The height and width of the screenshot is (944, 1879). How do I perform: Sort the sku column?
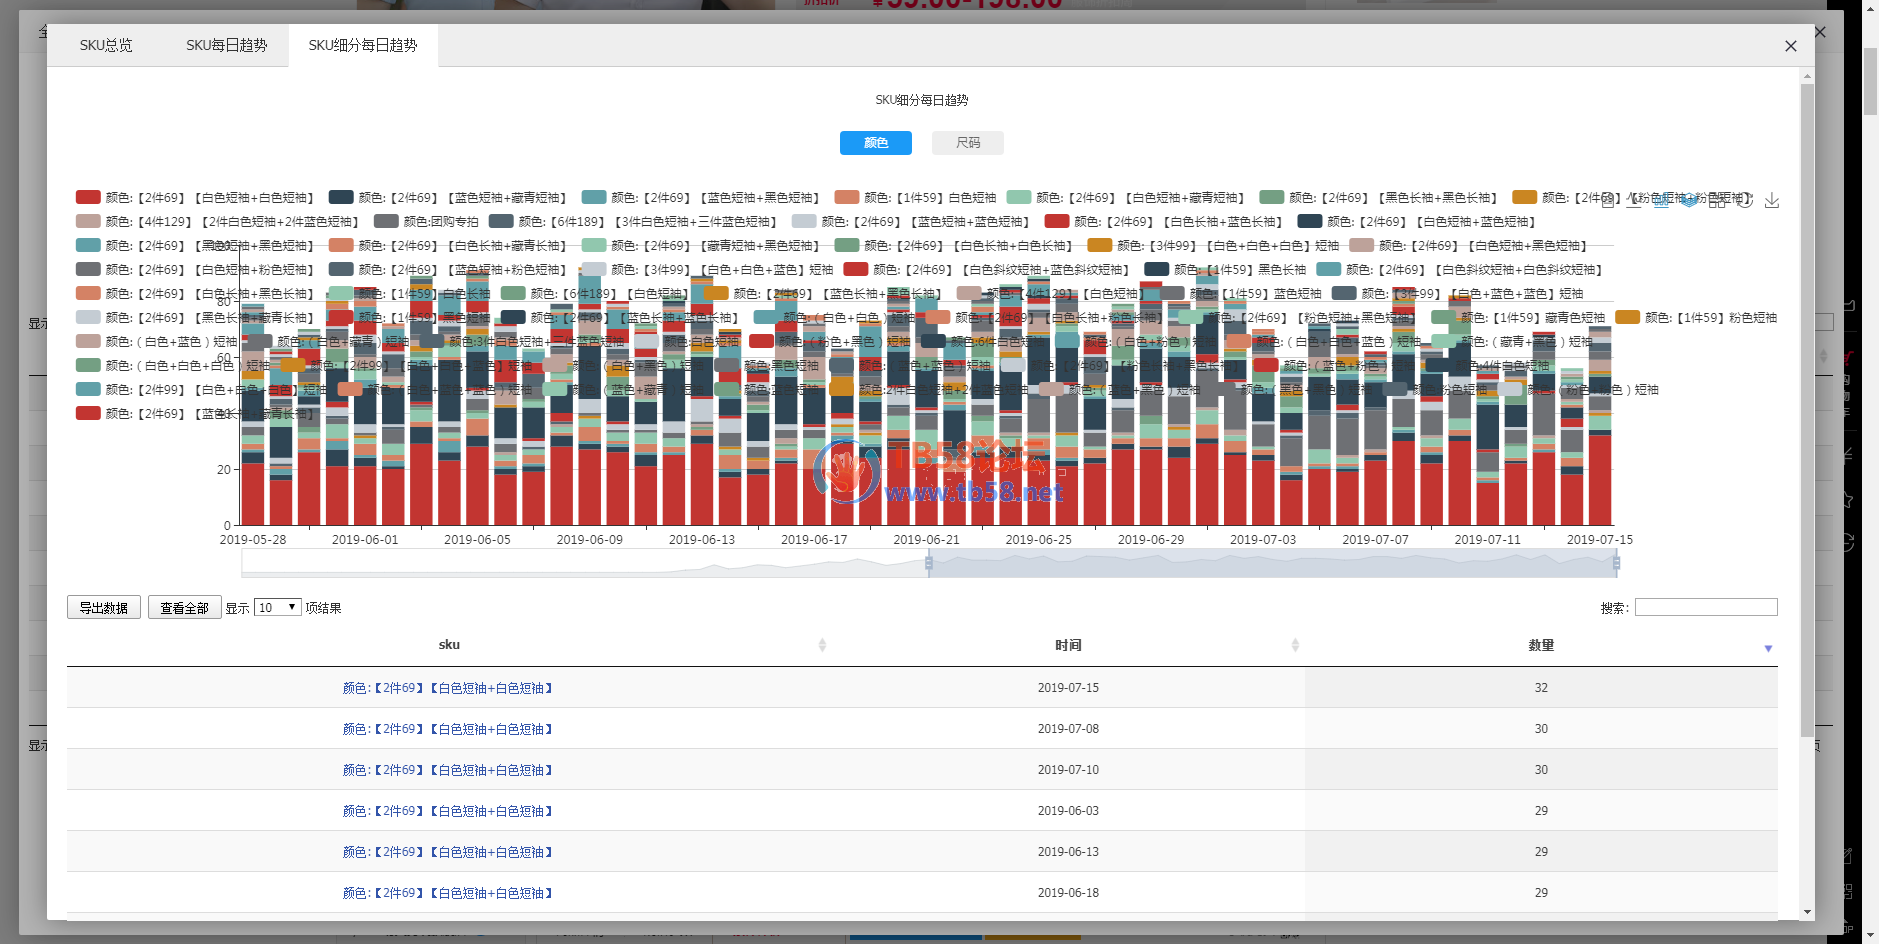822,645
